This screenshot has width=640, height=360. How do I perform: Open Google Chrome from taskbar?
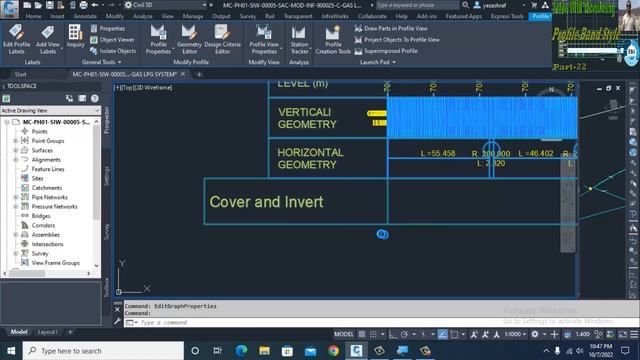click(x=333, y=351)
